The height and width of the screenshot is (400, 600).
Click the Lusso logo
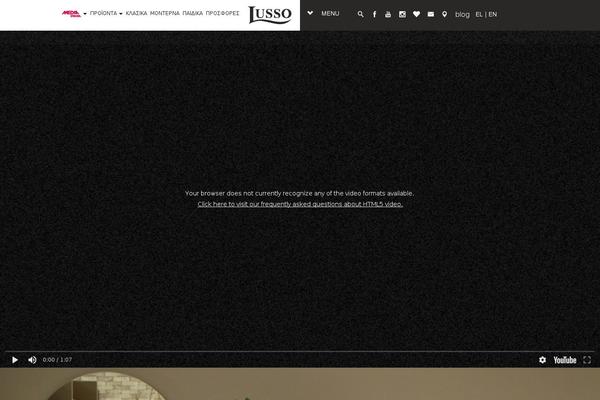coord(270,15)
